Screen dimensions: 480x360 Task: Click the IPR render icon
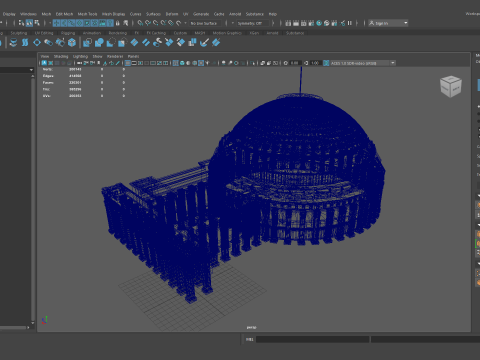pyautogui.click(x=303, y=23)
